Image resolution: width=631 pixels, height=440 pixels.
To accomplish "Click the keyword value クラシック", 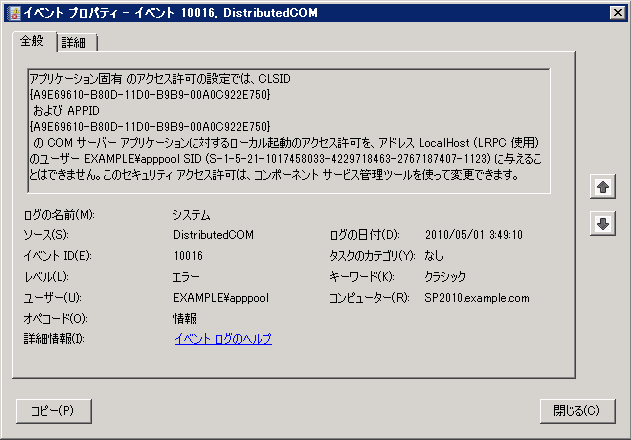I will click(445, 277).
